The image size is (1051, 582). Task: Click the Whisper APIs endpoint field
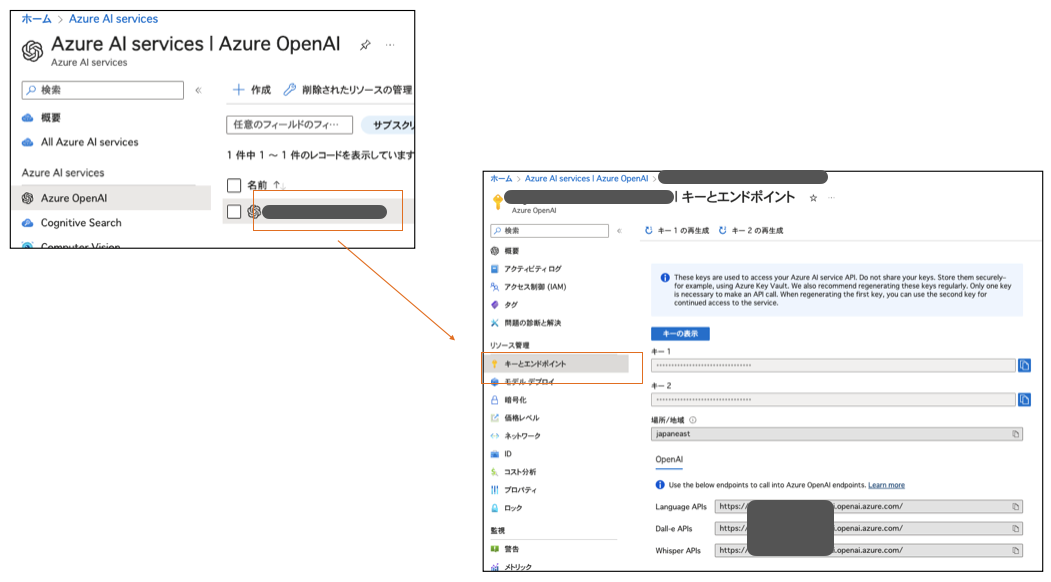pos(869,550)
